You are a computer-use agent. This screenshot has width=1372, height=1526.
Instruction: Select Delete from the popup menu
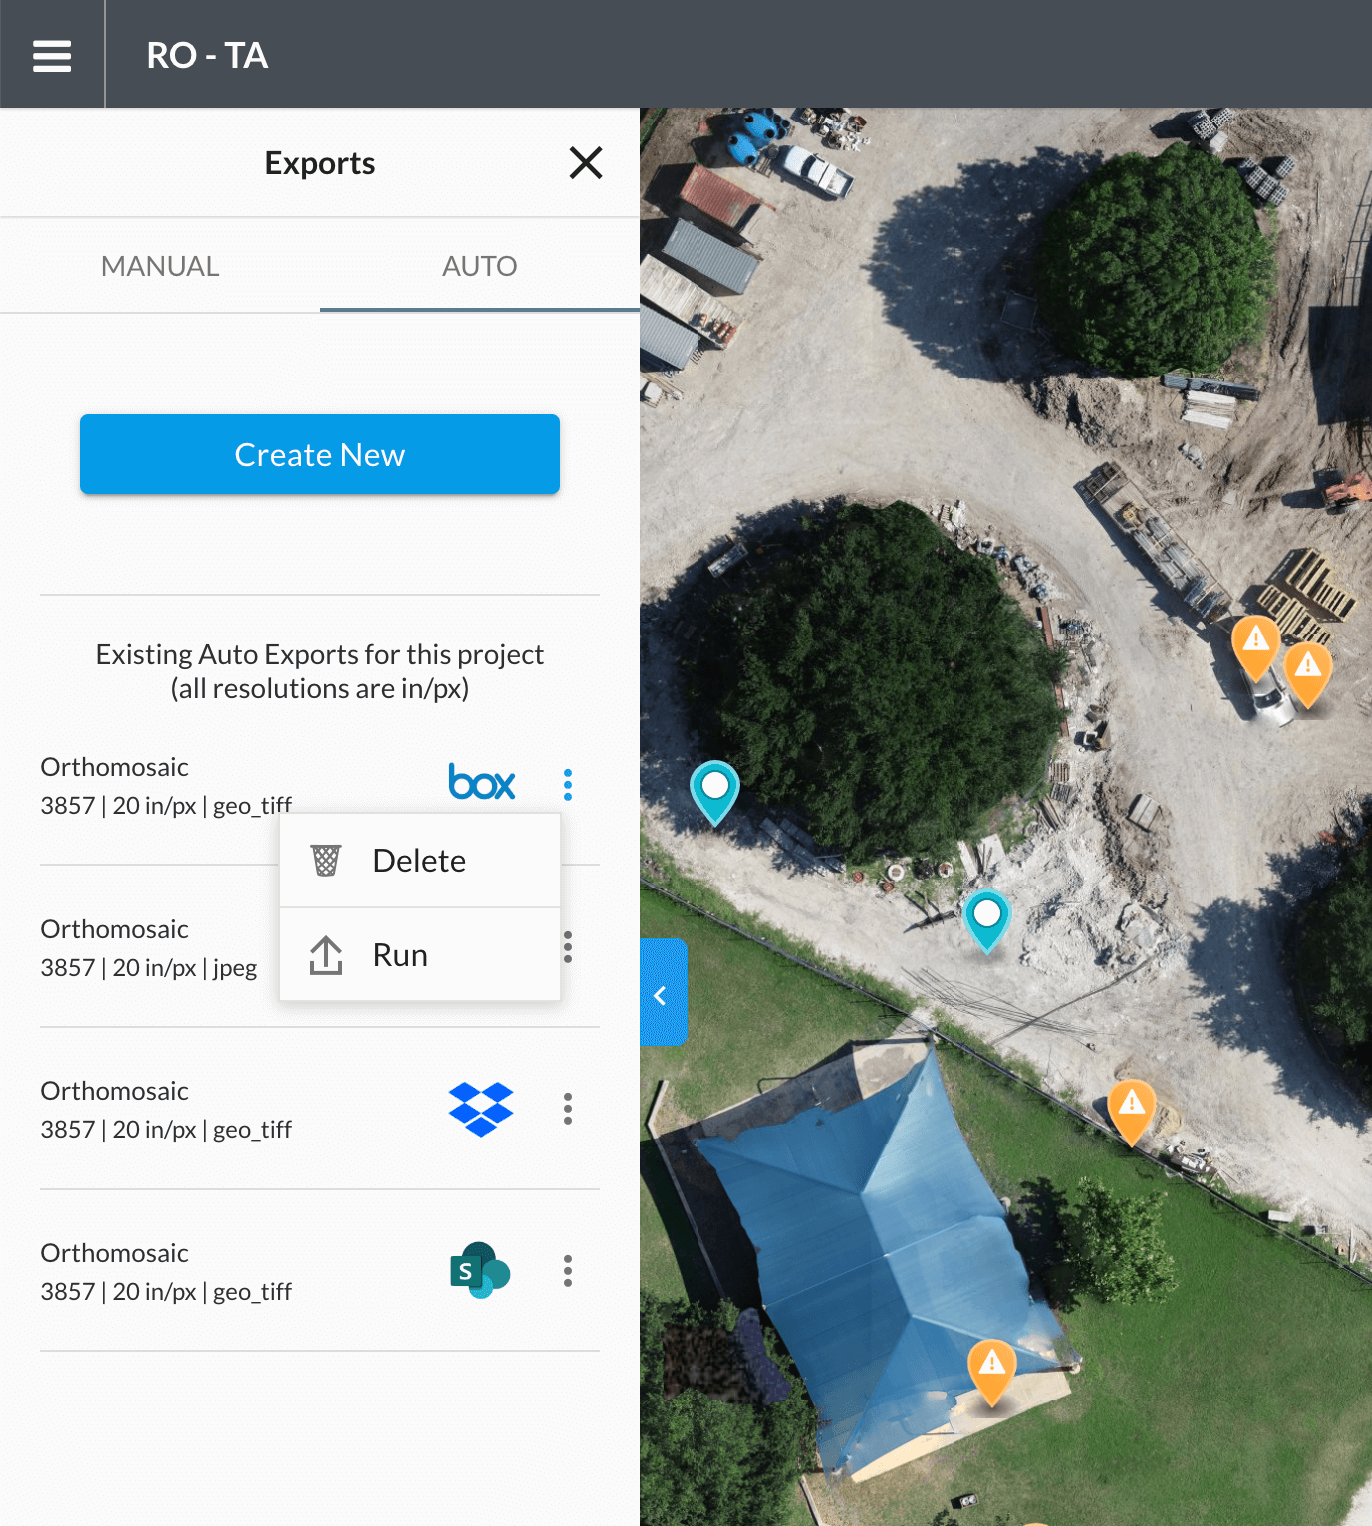420,860
